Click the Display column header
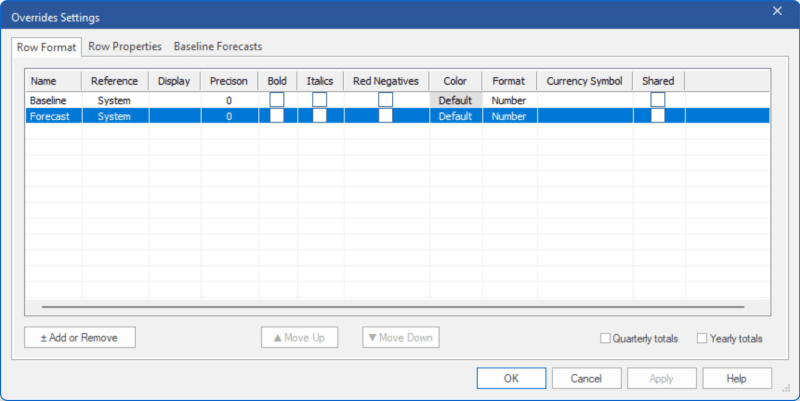This screenshot has width=800, height=401. tap(174, 81)
